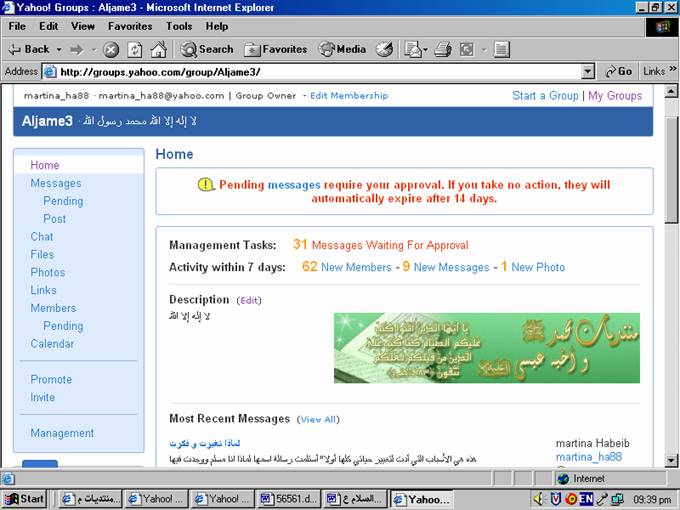Screen dimensions: 680x510
Task: Open the Tools menu
Action: [x=179, y=26]
